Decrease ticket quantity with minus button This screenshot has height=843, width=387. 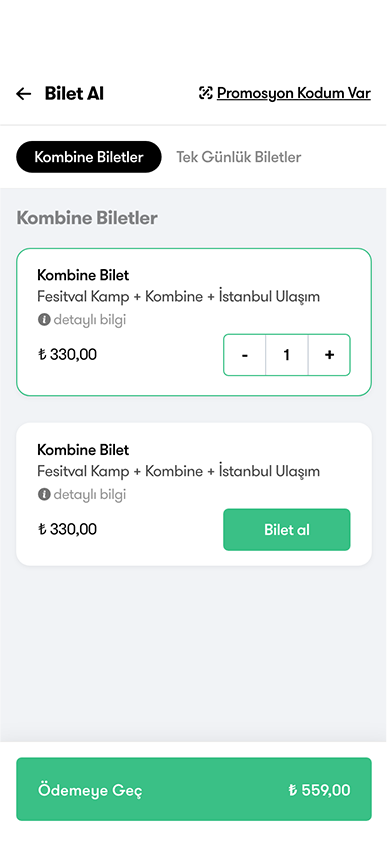point(245,355)
